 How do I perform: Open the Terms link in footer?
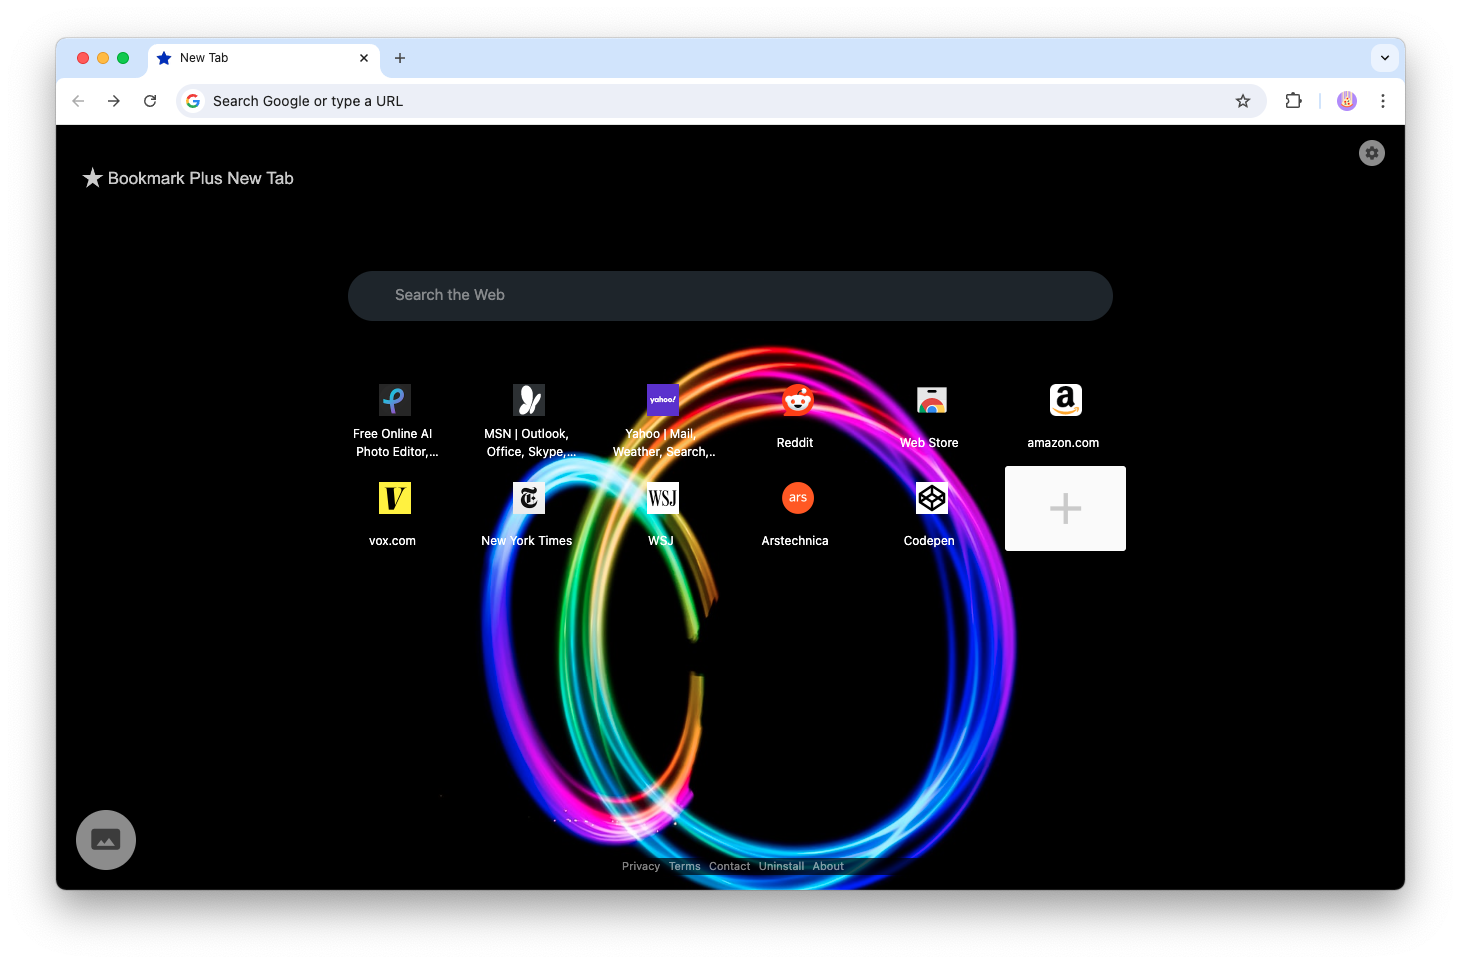pos(685,867)
